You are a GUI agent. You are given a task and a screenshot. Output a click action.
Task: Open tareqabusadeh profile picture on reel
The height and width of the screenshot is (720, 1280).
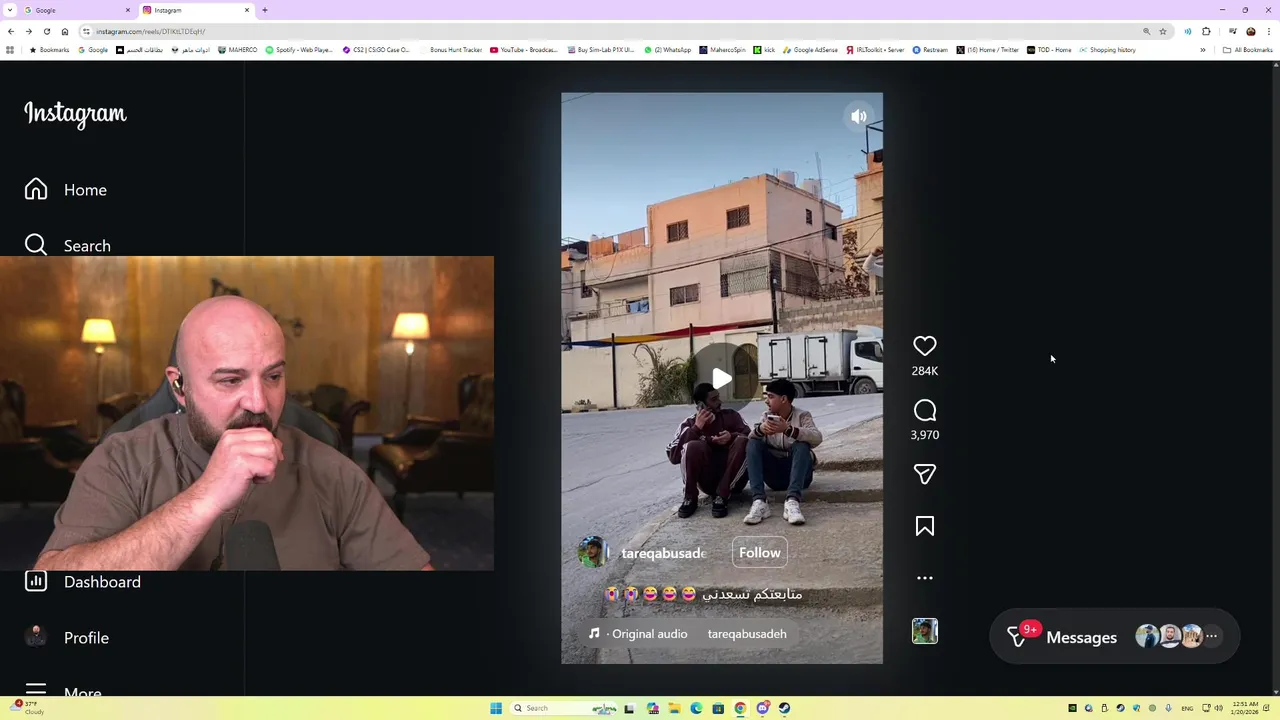(592, 553)
